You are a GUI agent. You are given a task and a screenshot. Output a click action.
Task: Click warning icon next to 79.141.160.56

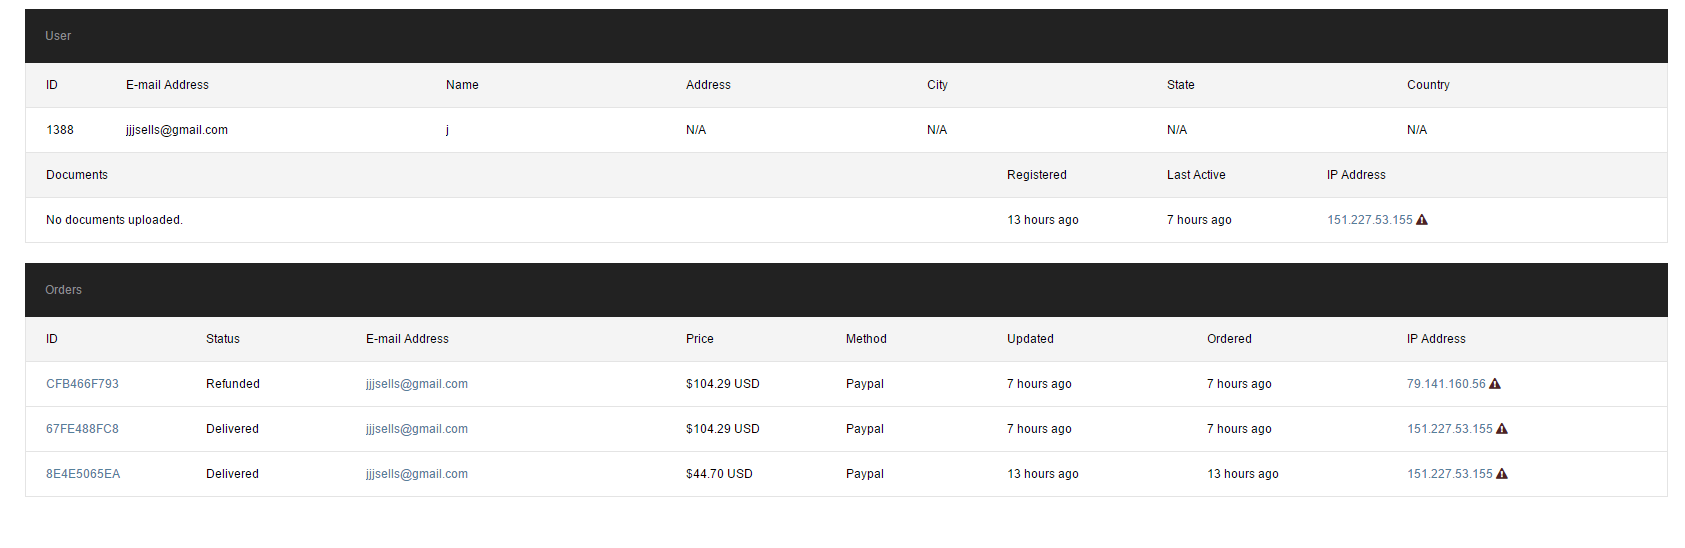(x=1495, y=384)
